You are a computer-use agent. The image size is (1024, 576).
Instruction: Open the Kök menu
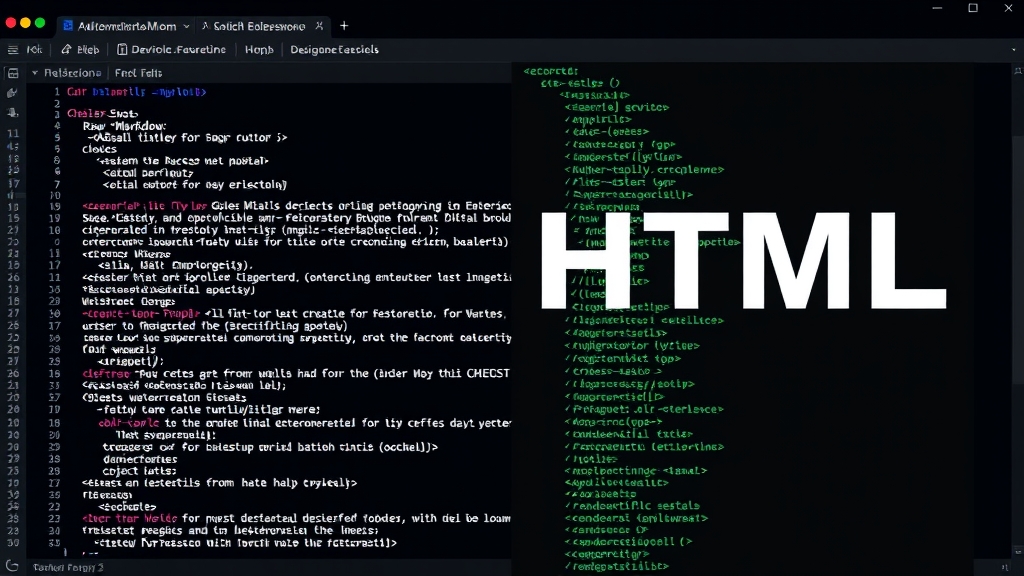(33, 48)
